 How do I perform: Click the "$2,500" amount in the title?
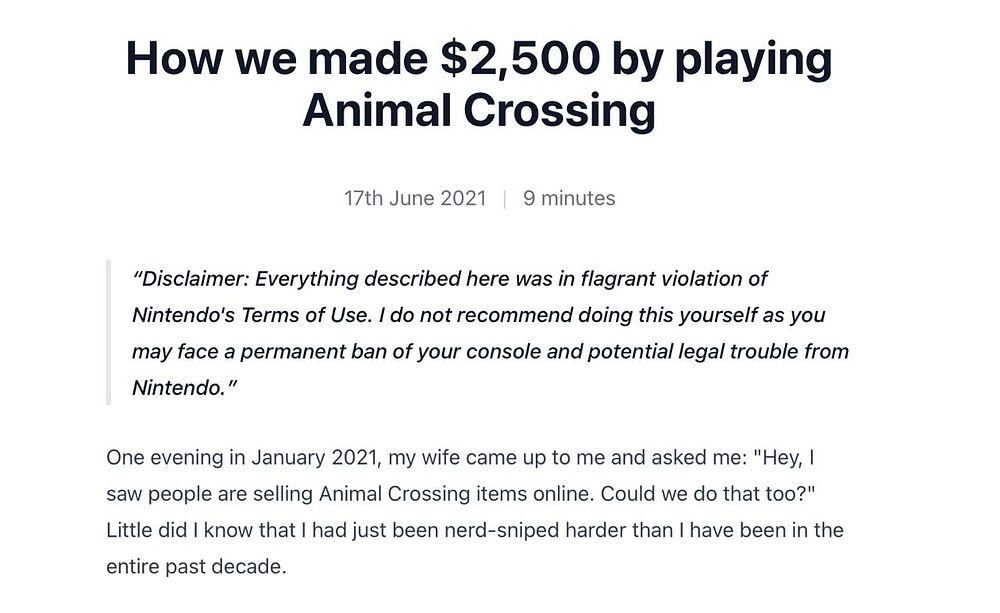click(x=518, y=59)
